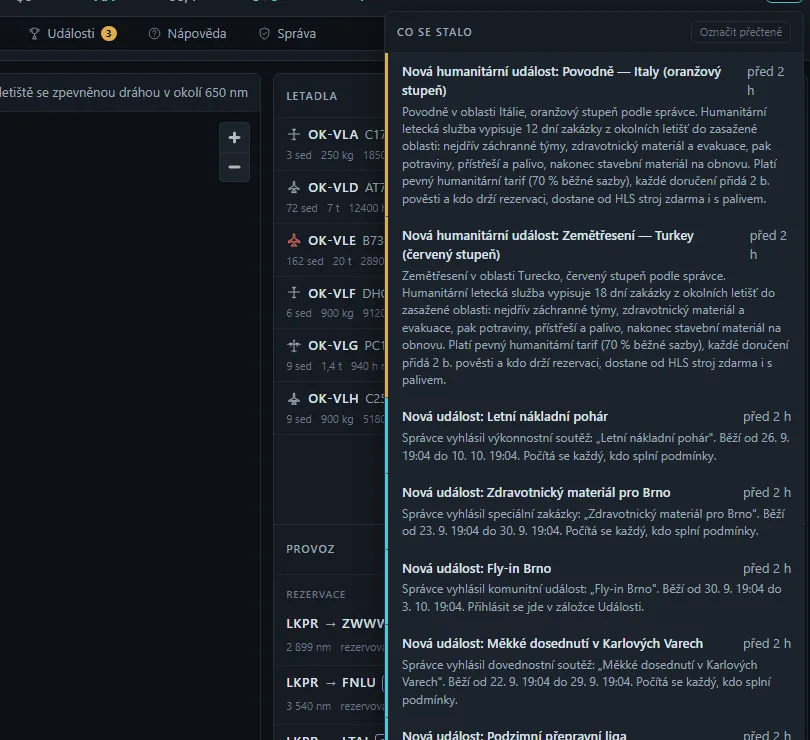Open the Fly-in Brno notification
The height and width of the screenshot is (740, 810).
coord(594,588)
